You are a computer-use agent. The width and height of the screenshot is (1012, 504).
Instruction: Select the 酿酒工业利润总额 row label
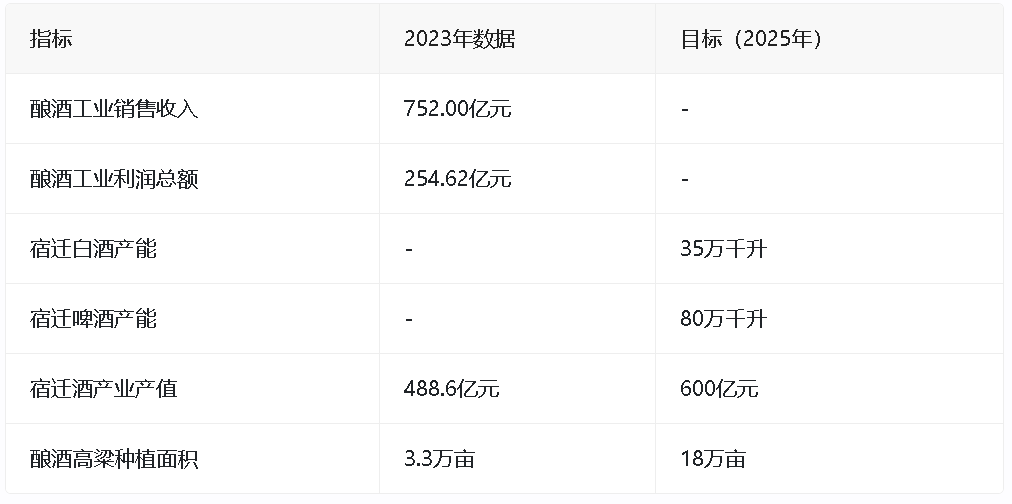[x=114, y=179]
